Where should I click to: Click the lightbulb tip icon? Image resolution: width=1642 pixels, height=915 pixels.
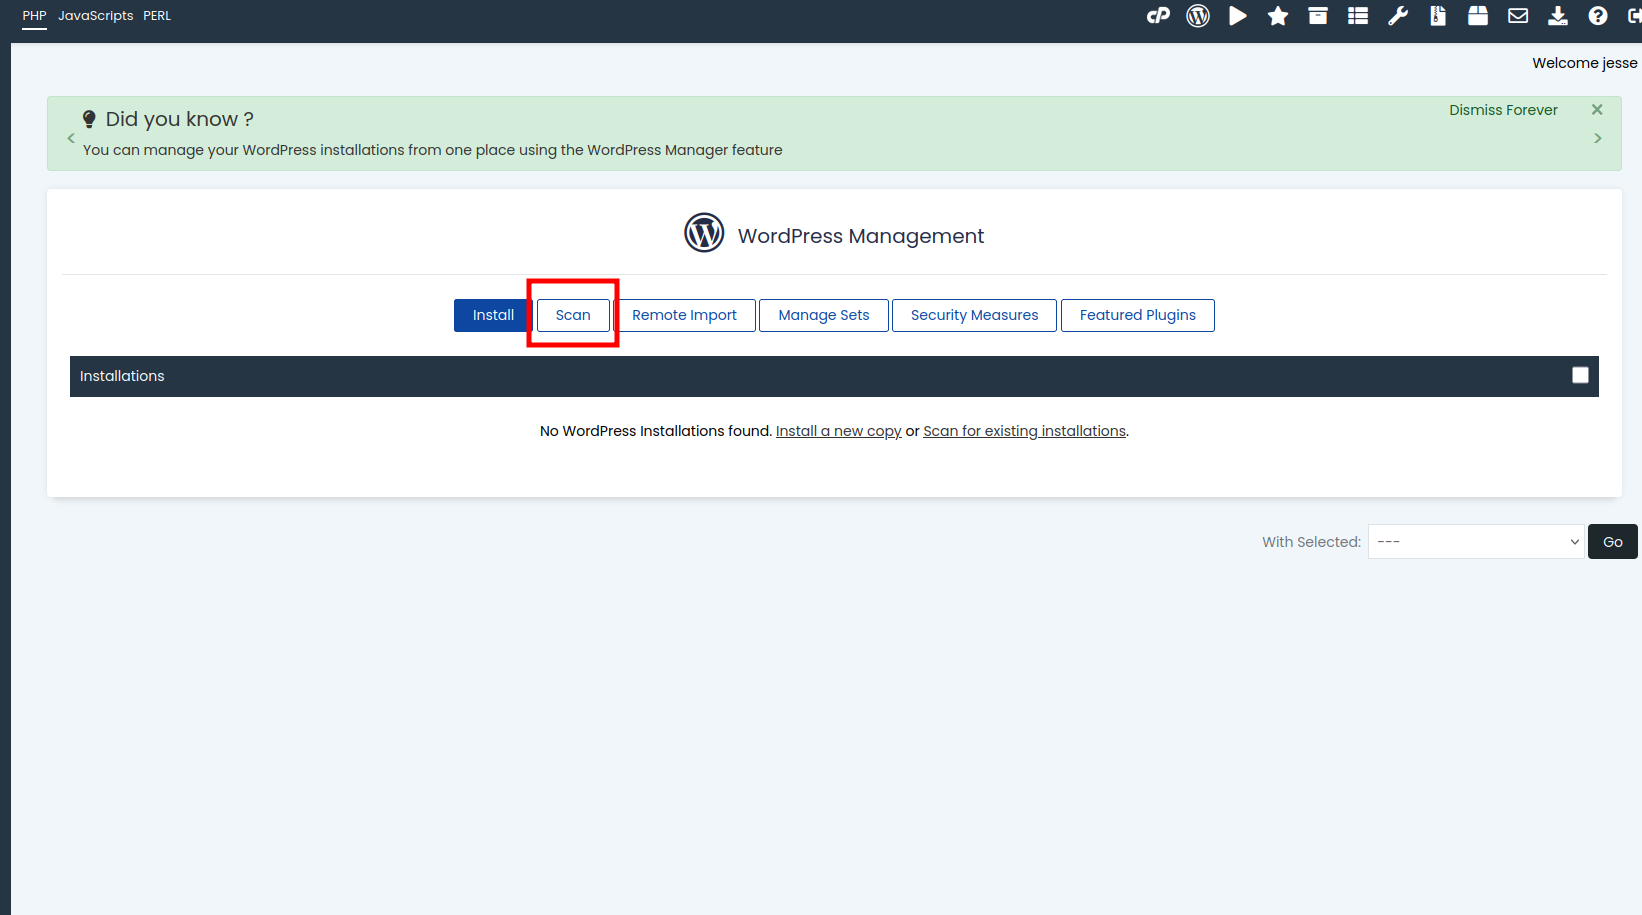[x=89, y=119]
